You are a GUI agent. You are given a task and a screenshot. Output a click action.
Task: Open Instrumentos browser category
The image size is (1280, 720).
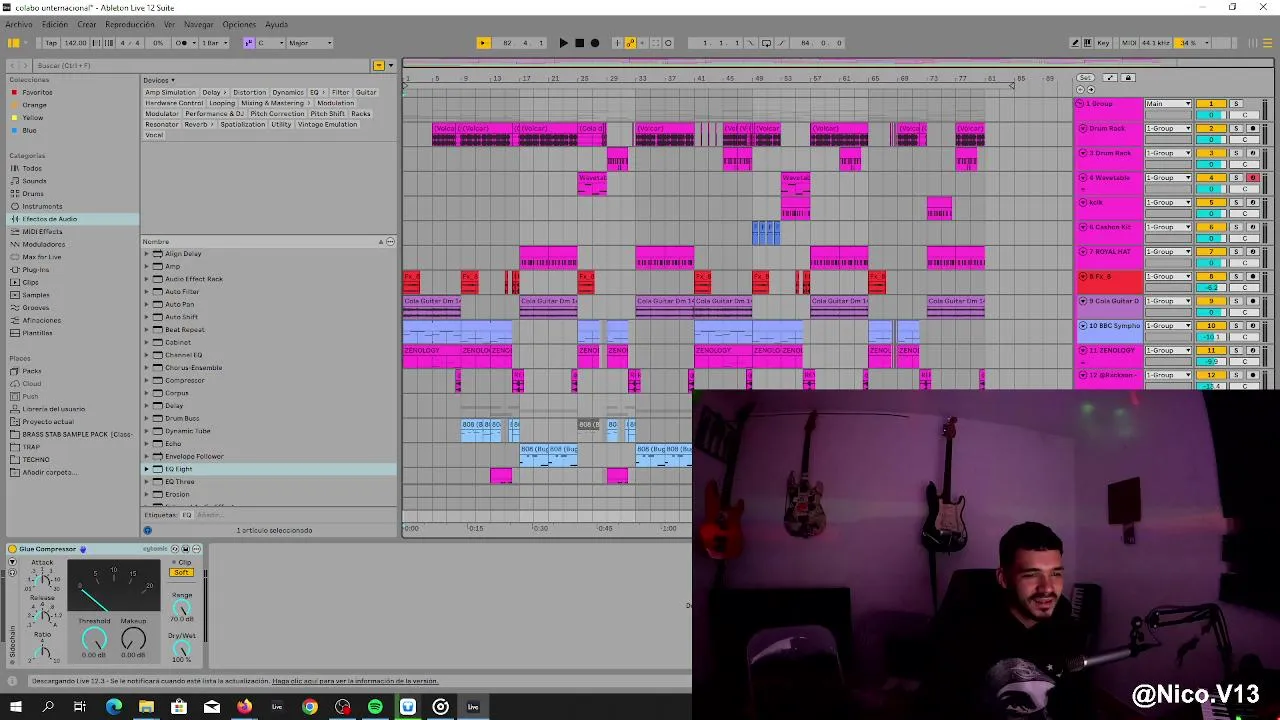pyautogui.click(x=42, y=206)
